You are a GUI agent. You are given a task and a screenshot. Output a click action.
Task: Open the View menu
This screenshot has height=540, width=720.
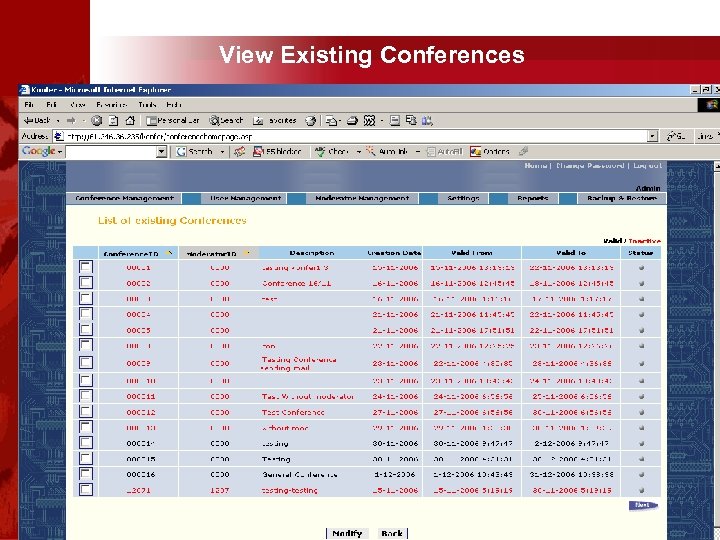point(78,105)
